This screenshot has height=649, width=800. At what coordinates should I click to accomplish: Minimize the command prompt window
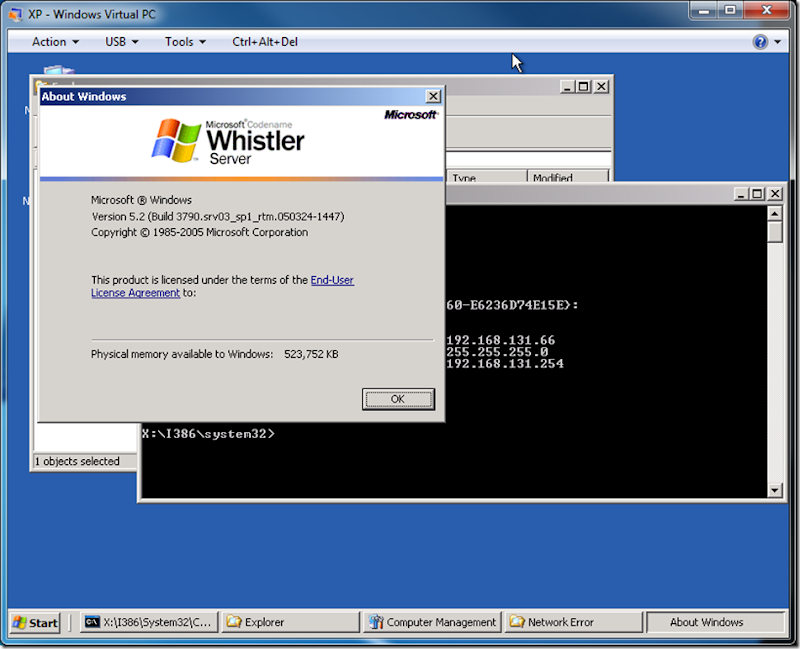(x=740, y=194)
